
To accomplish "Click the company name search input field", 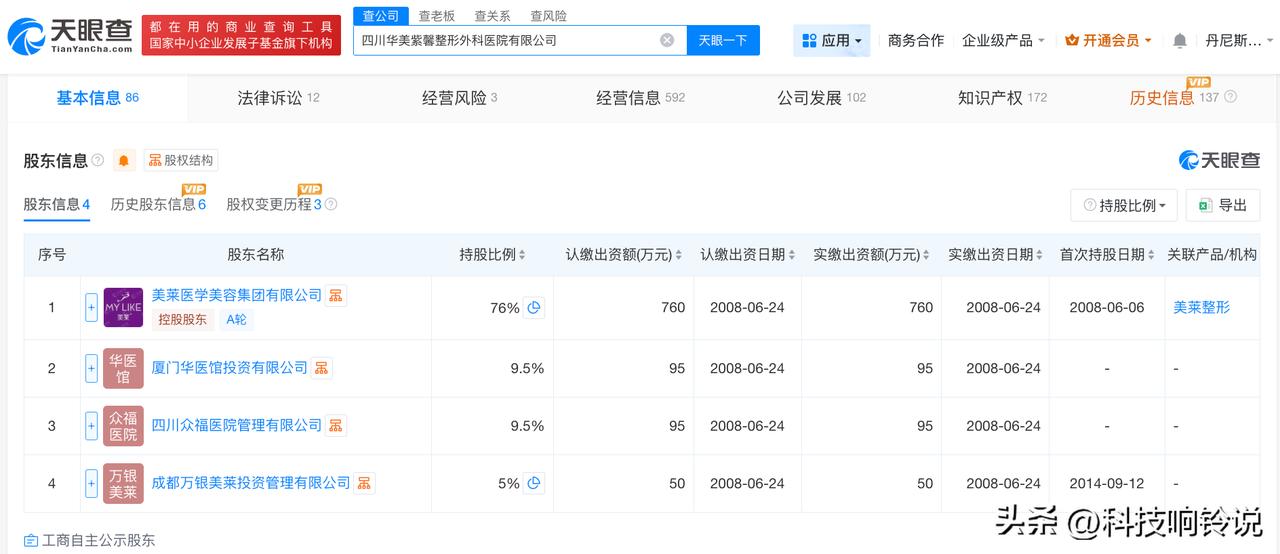I will [x=505, y=40].
